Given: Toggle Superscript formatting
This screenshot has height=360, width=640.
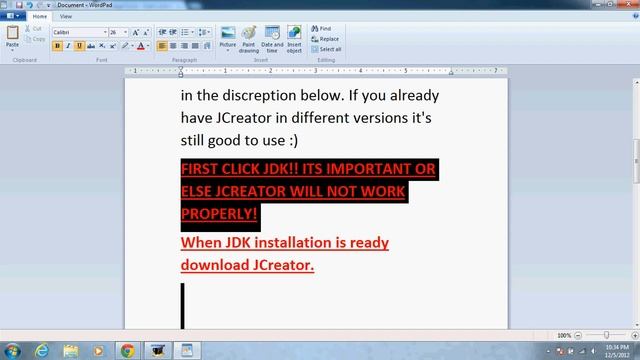Looking at the screenshot, I should click(x=113, y=46).
